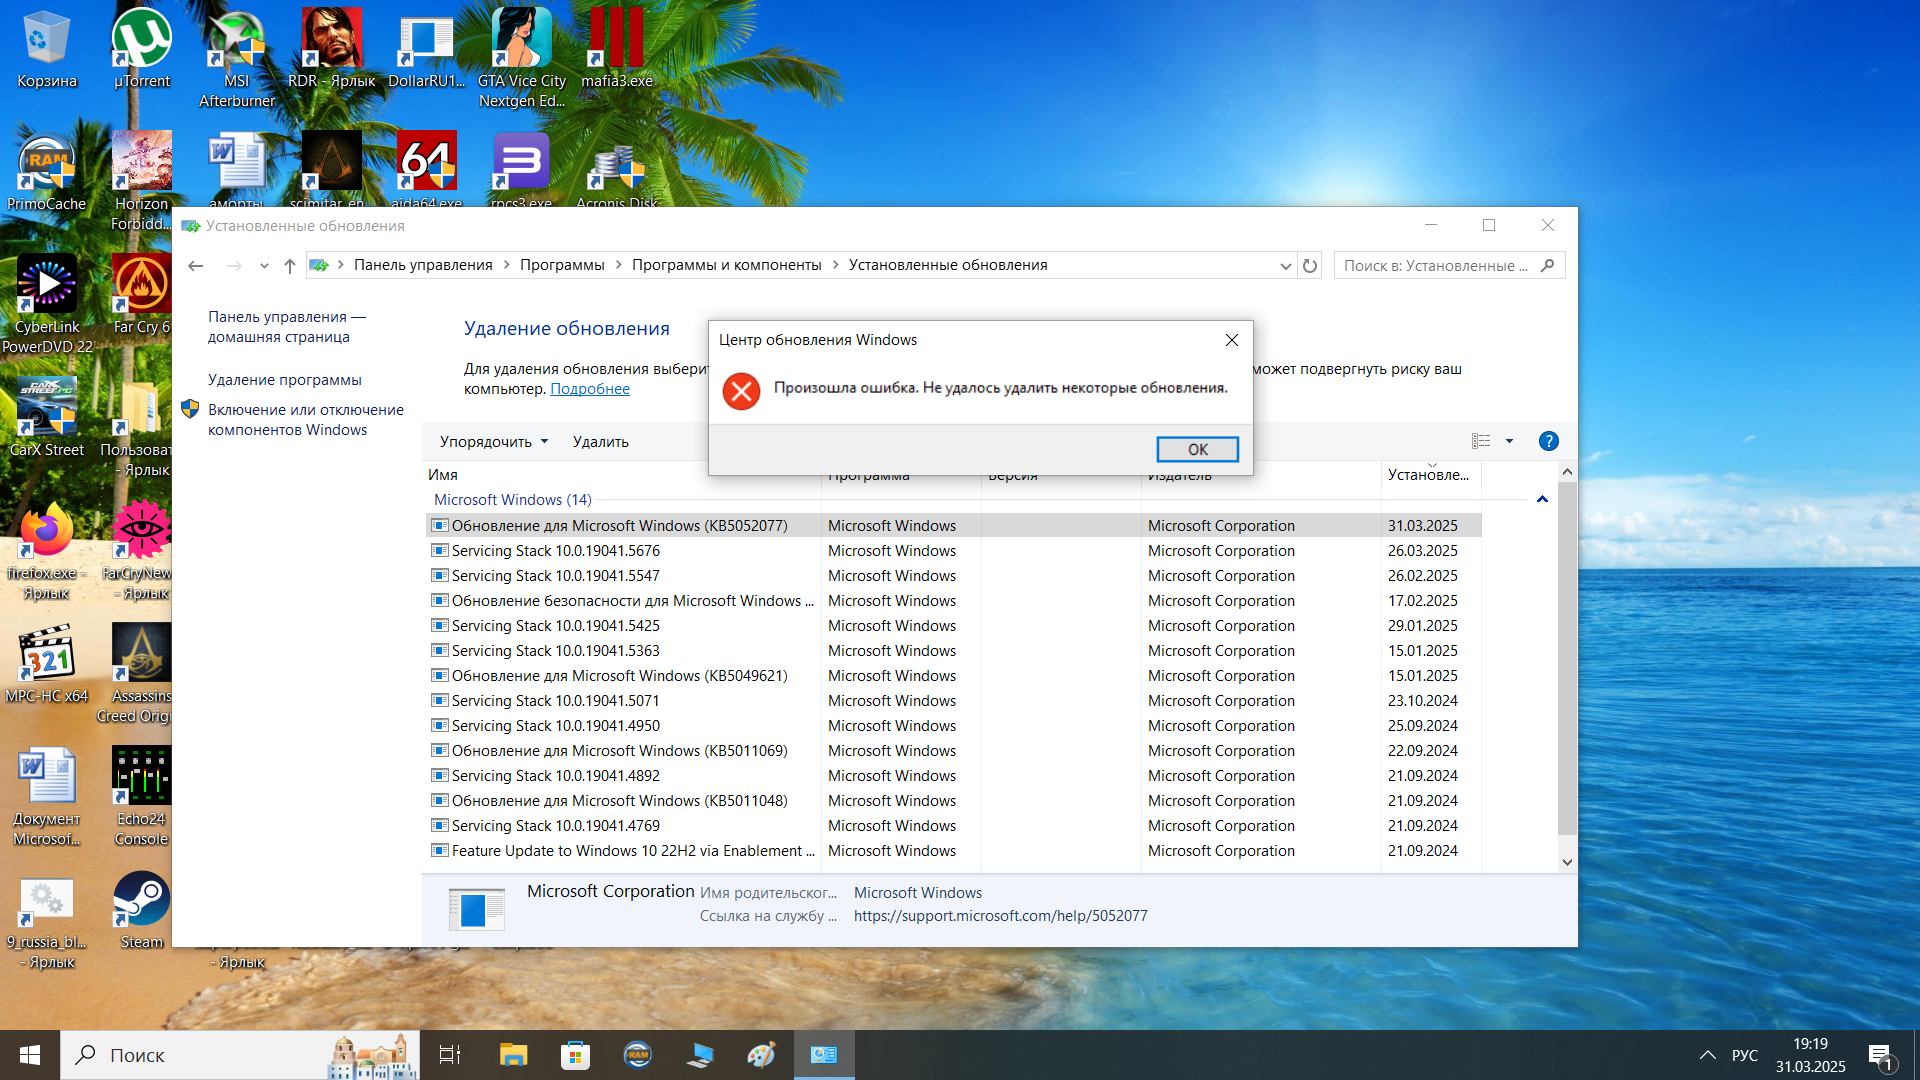Refresh the Installed Updates list
Image resolution: width=1920 pixels, height=1080 pixels.
1310,266
